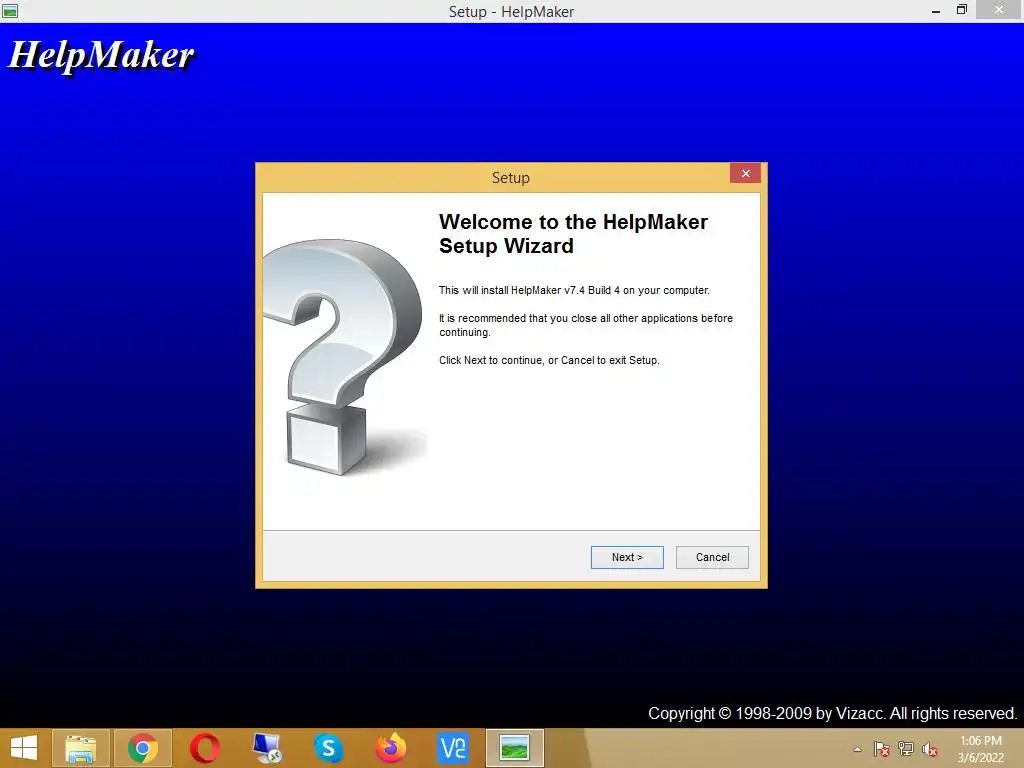Open Action Center flag icon in tray
The height and width of the screenshot is (768, 1024).
pos(882,749)
